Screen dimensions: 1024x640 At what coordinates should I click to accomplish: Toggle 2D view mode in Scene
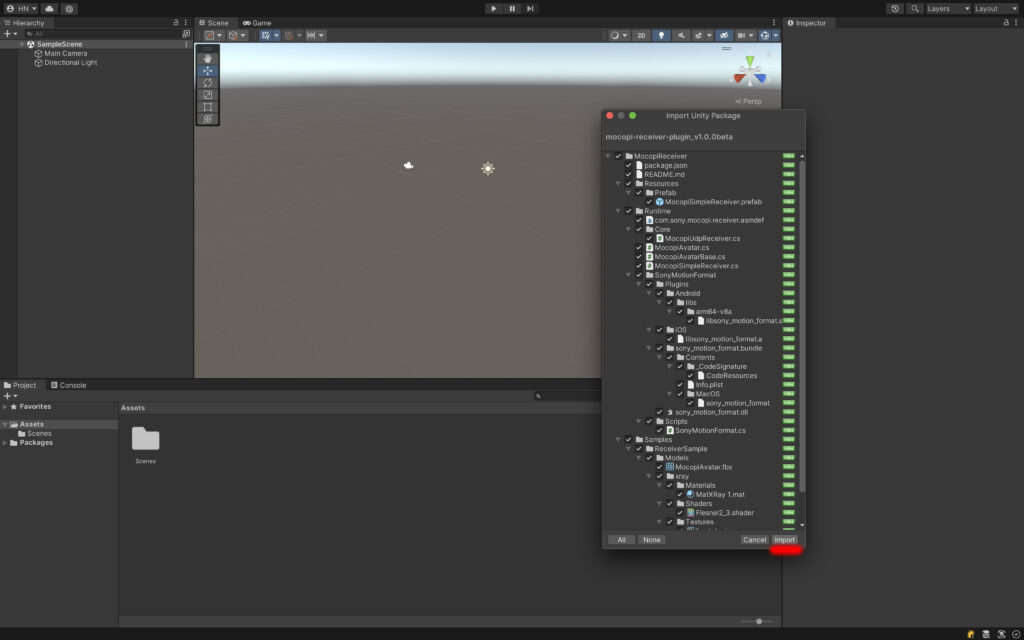[x=641, y=35]
